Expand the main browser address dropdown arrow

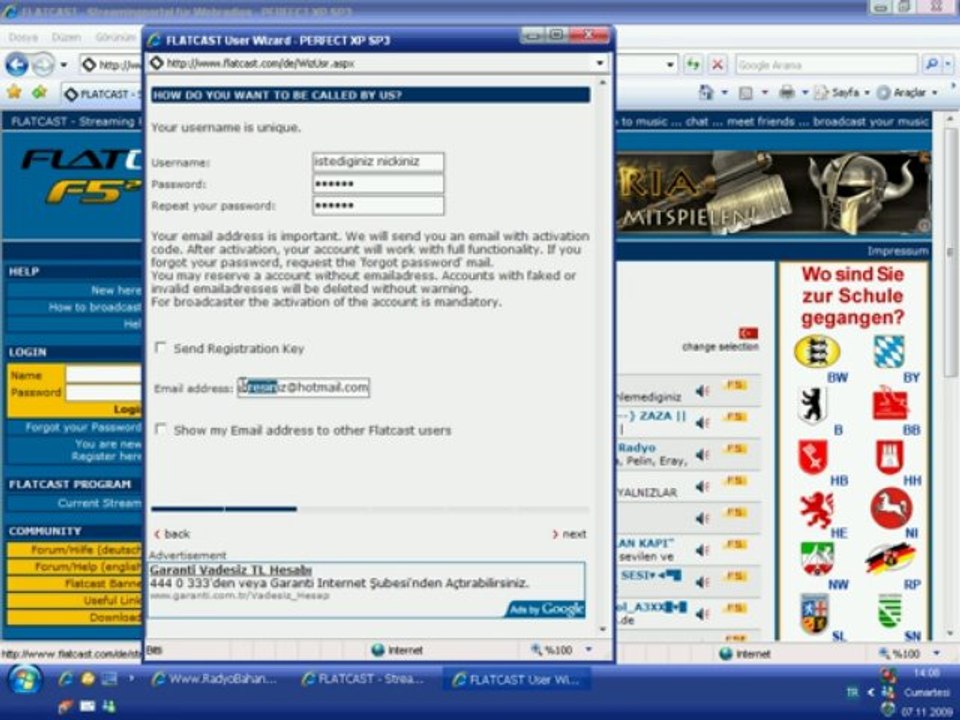(670, 64)
